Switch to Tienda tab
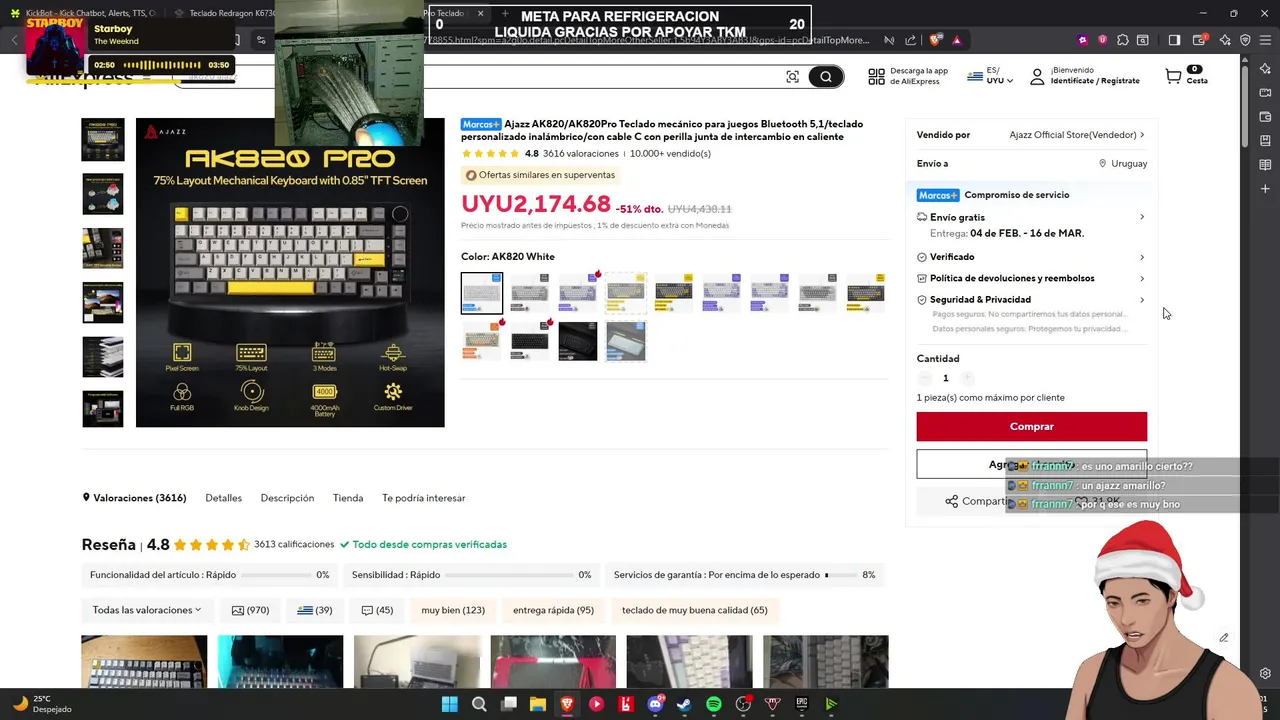 348,498
